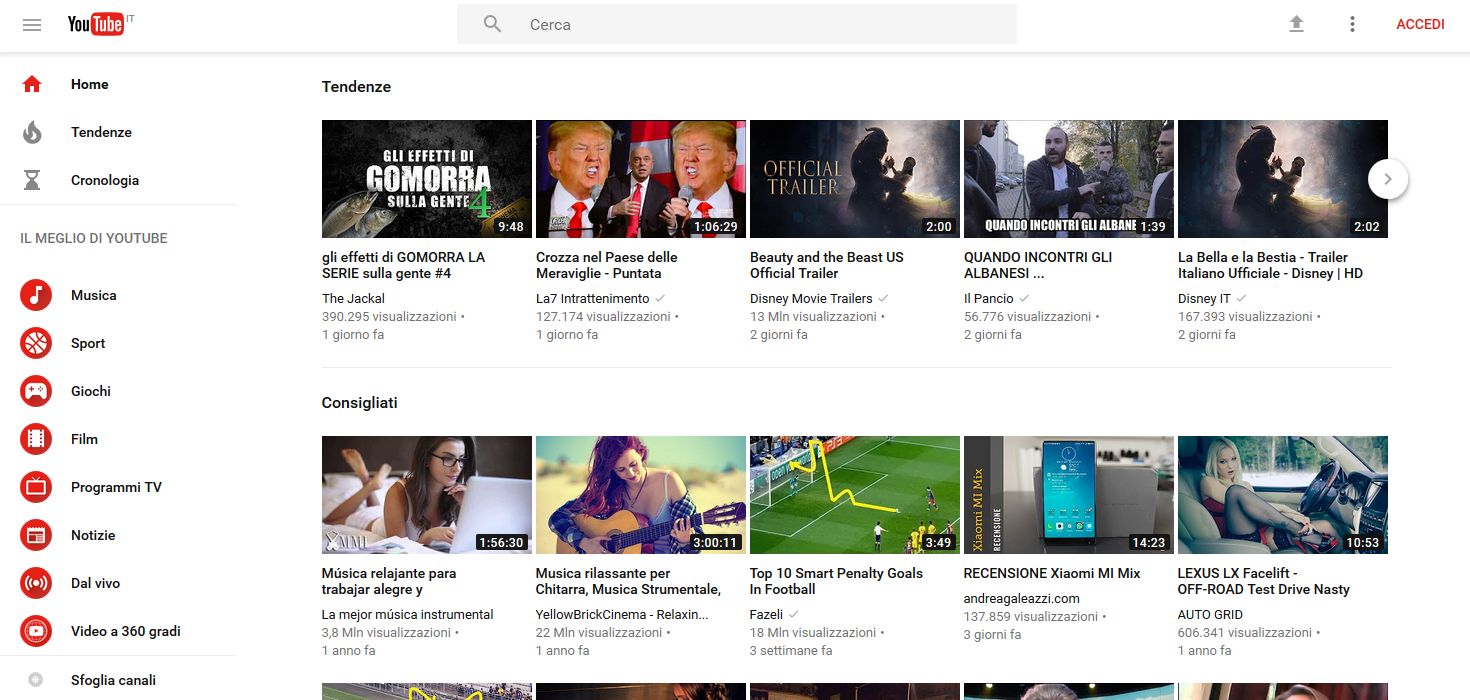This screenshot has height=700, width=1470.
Task: Open La Bella e la Bestia thumbnail
Action: click(x=1283, y=179)
